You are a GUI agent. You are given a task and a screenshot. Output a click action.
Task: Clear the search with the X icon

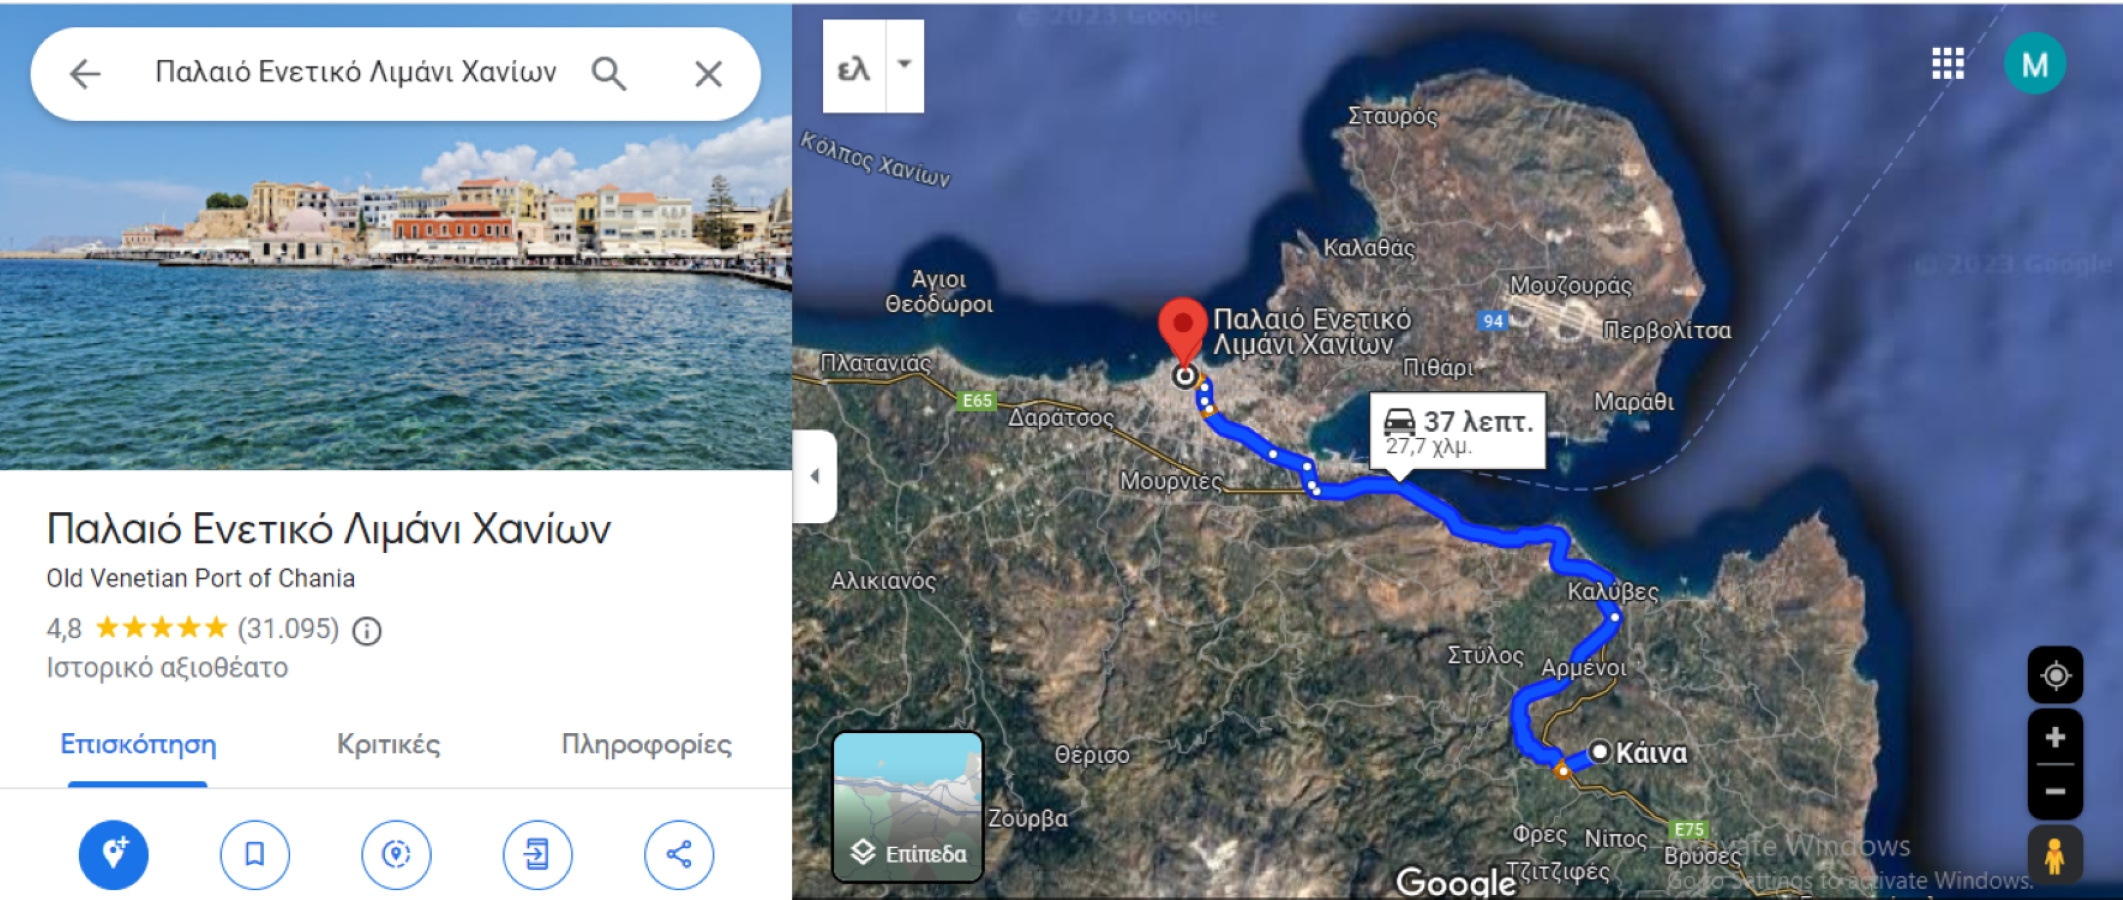(x=708, y=73)
